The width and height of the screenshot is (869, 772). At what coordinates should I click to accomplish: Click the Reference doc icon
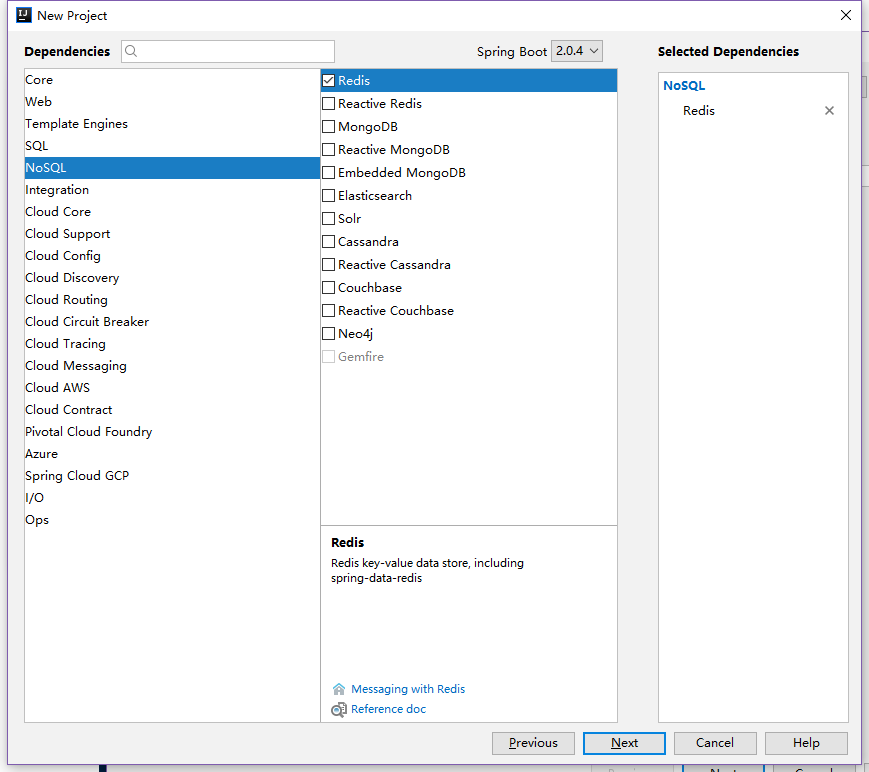pyautogui.click(x=339, y=710)
